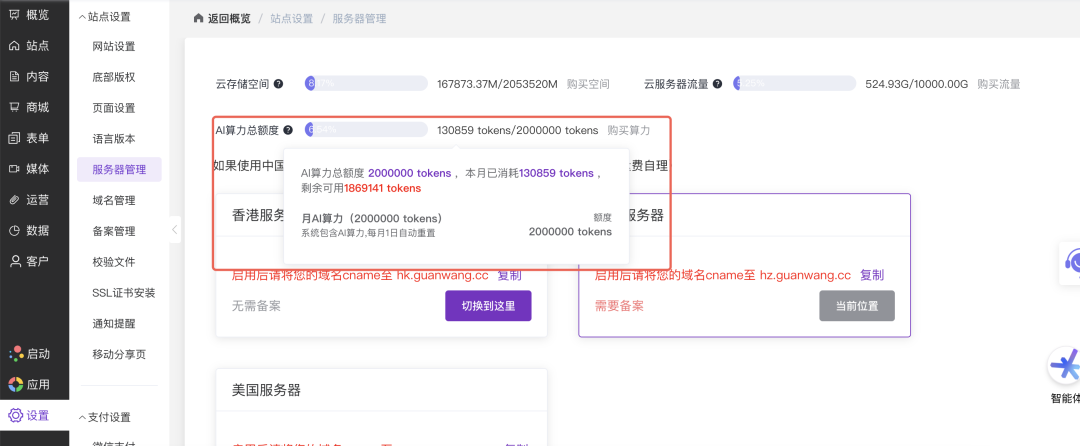Click the 设置 gear icon
Image resolution: width=1080 pixels, height=446 pixels.
[x=14, y=416]
